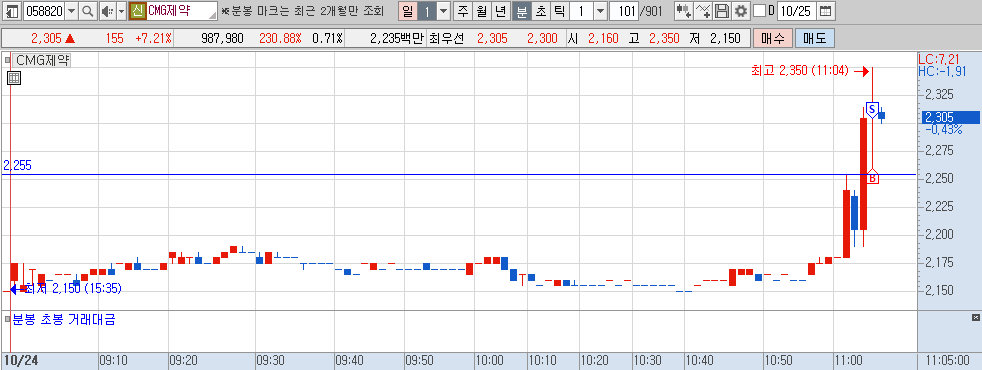Expand the speaker options dropdown arrow
The height and width of the screenshot is (370, 982).
121,11
